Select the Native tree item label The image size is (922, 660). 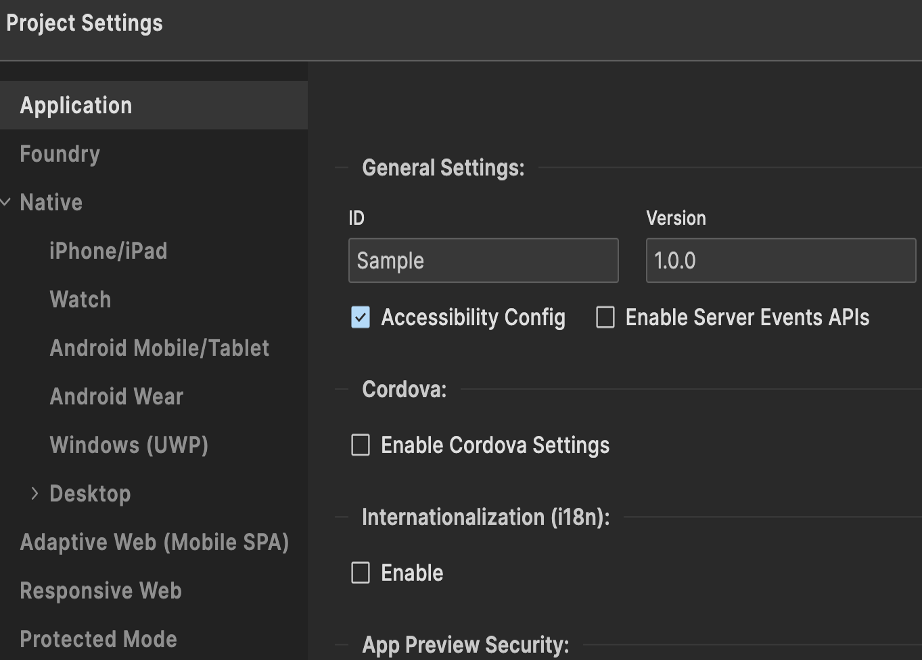tap(51, 202)
